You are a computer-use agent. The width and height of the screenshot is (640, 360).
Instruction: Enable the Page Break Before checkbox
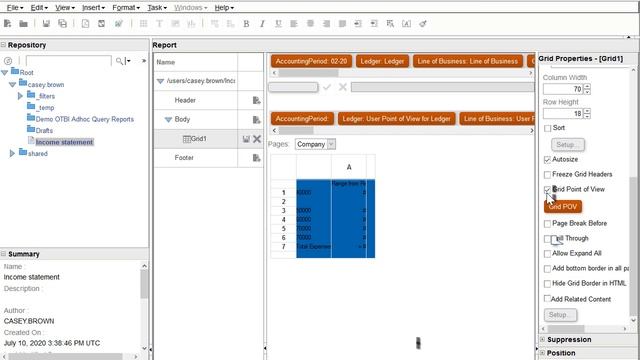548,224
